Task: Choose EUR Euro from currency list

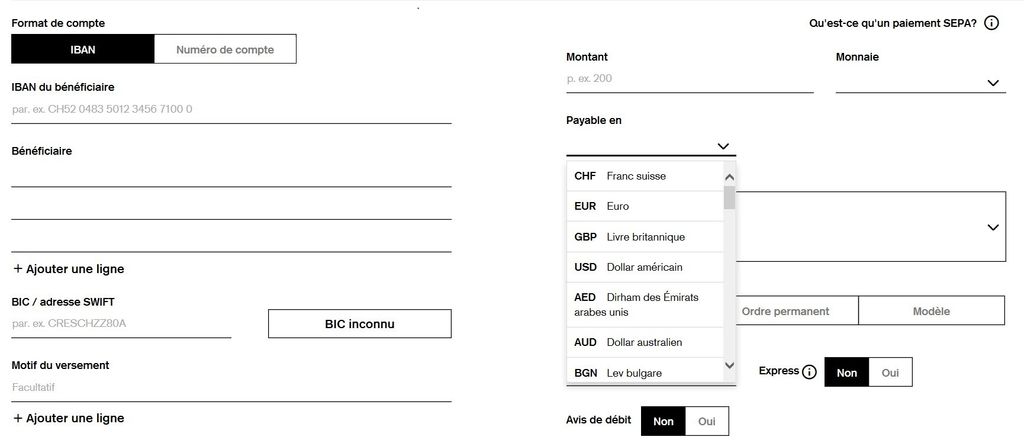Action: (x=644, y=206)
